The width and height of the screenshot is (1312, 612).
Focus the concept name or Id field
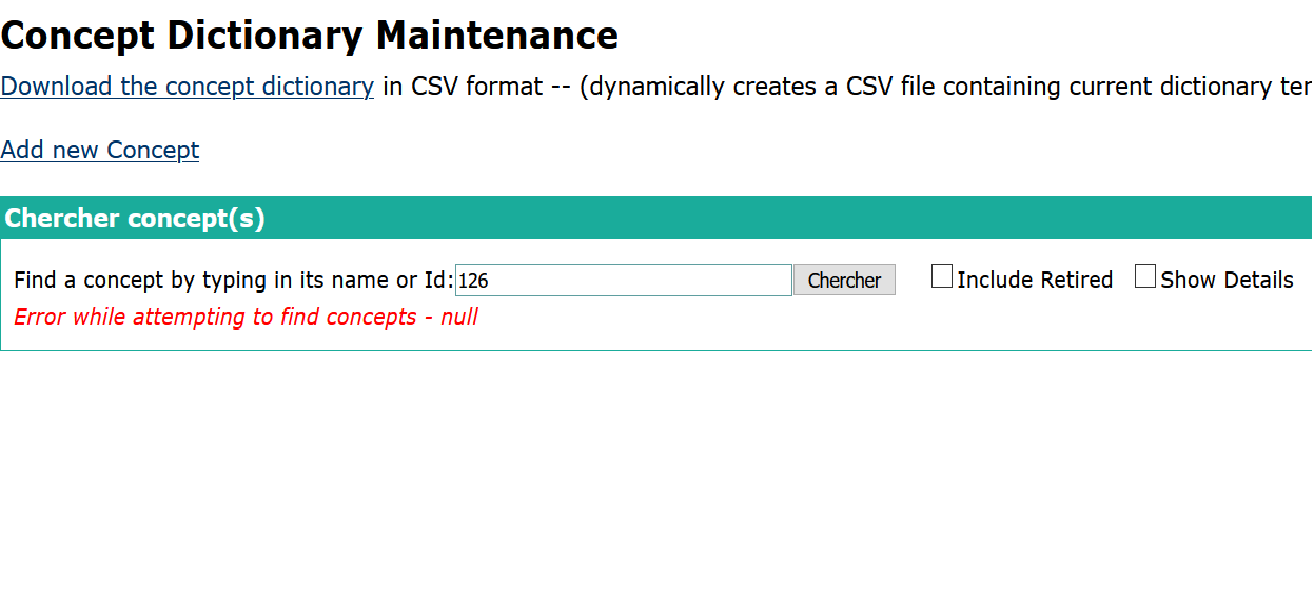(x=623, y=280)
